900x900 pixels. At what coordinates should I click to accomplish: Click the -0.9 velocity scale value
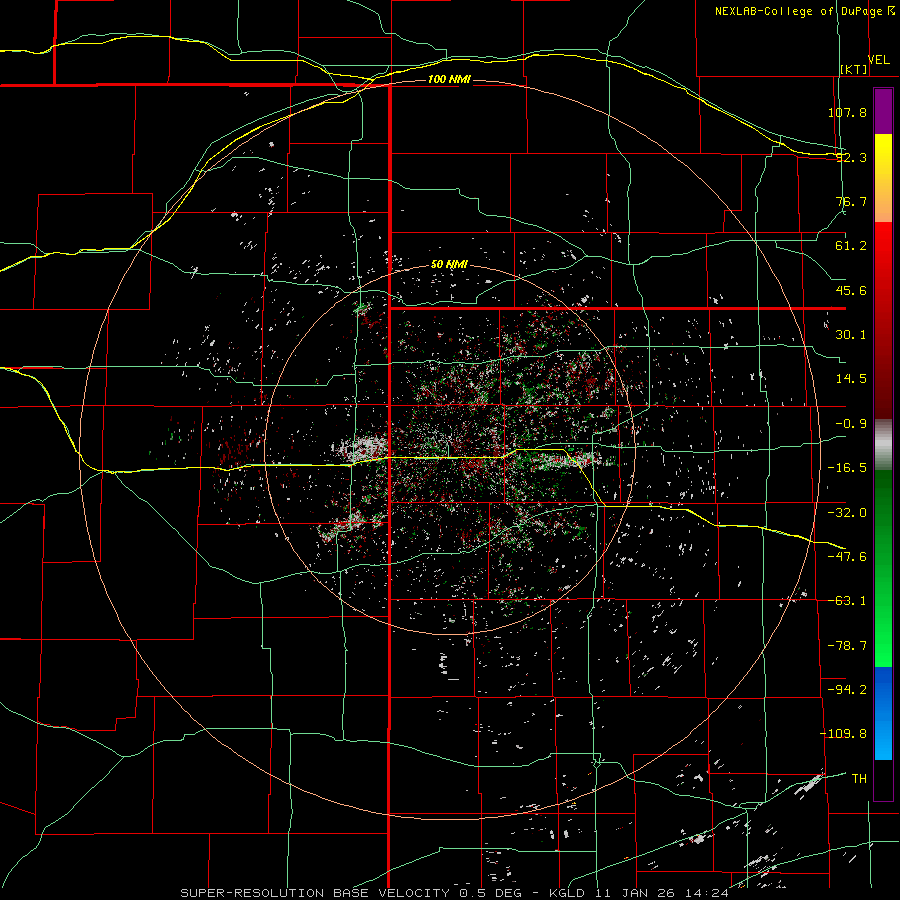pyautogui.click(x=851, y=424)
